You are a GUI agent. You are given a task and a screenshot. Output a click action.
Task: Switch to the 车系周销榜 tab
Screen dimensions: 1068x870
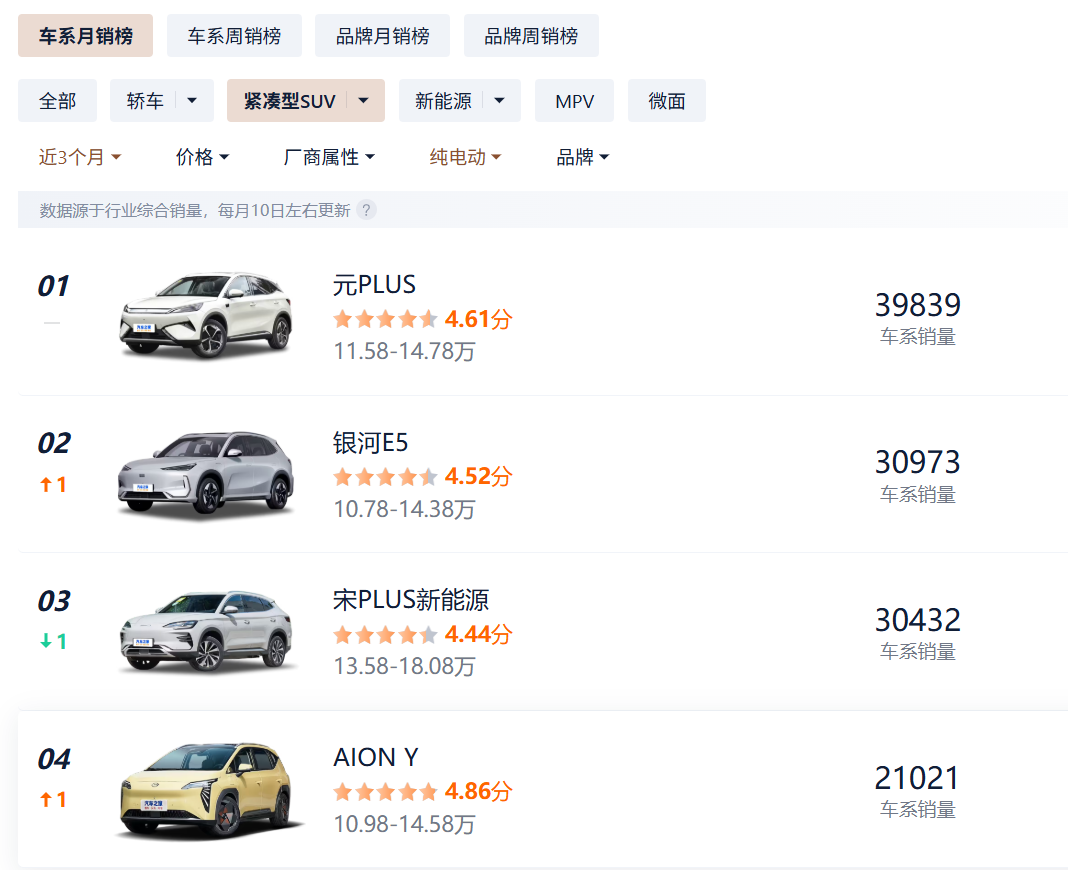[x=234, y=35]
